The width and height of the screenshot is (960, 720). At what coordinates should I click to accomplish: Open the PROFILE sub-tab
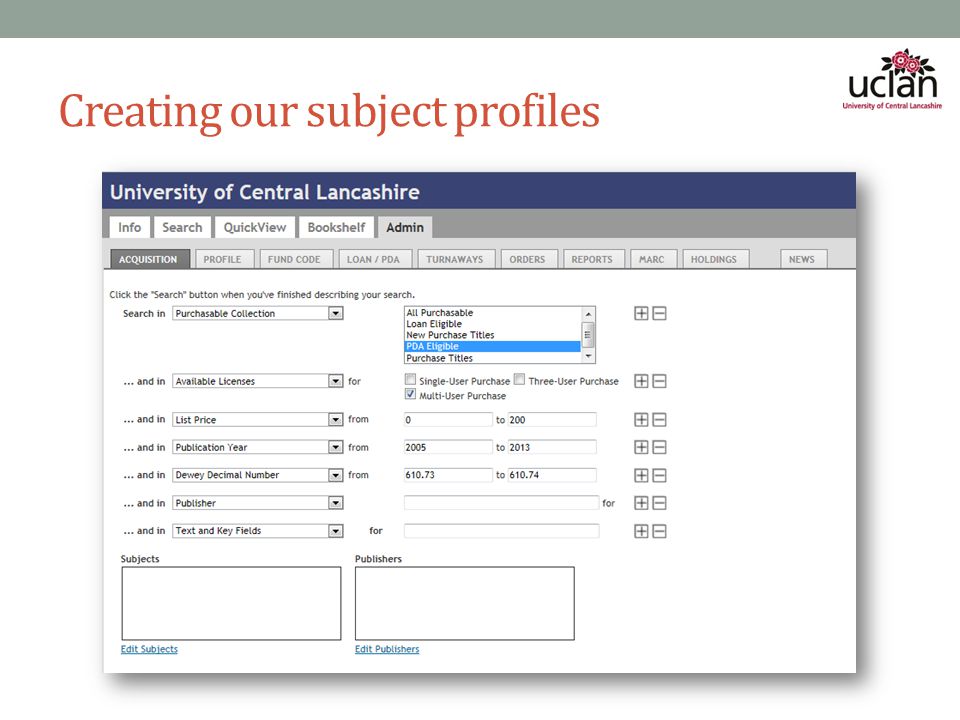pos(223,260)
